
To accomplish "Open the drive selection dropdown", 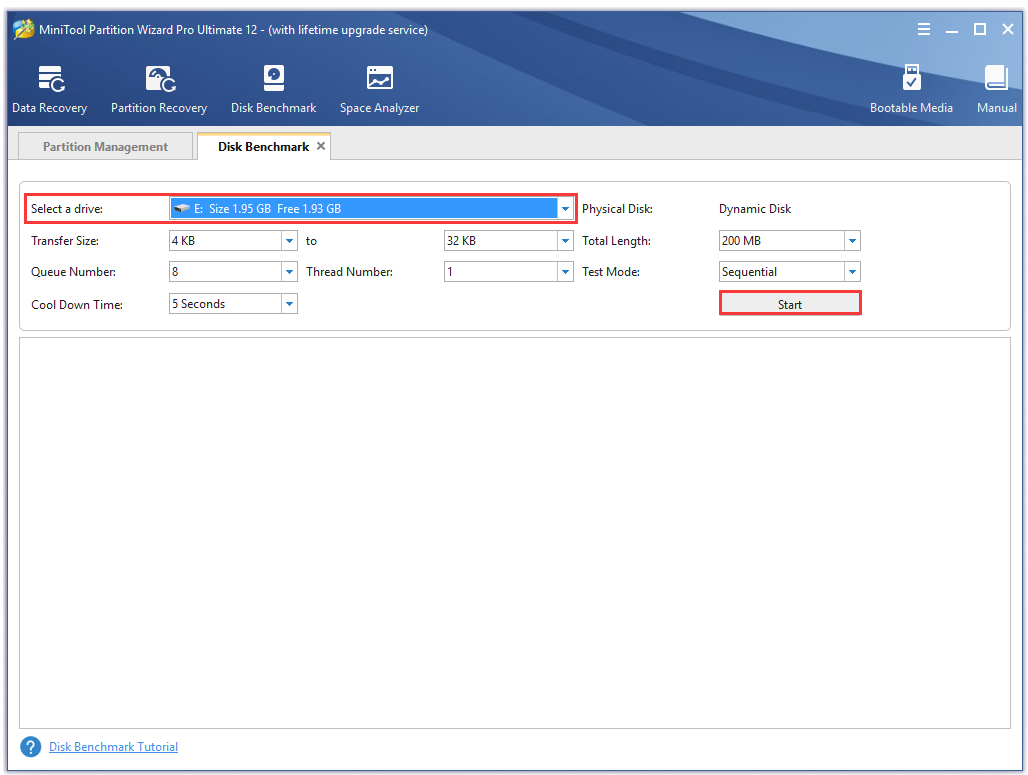I will [x=565, y=208].
